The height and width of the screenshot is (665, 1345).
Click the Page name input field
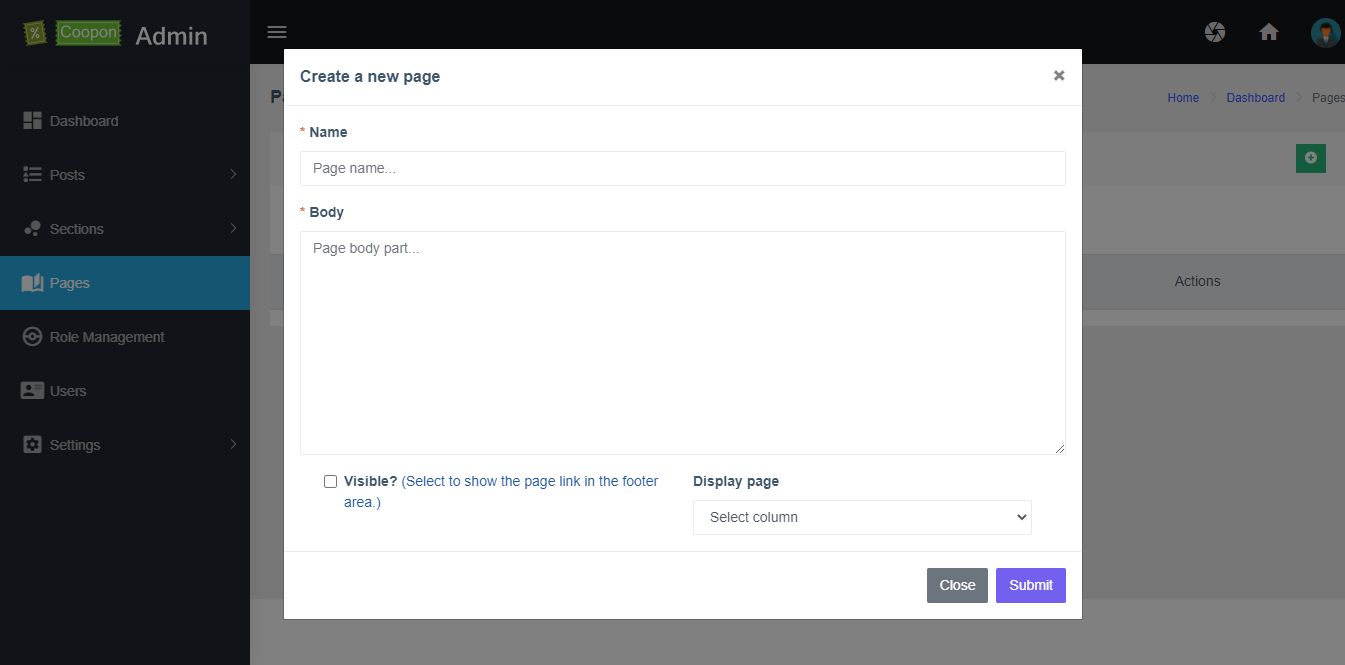point(682,168)
